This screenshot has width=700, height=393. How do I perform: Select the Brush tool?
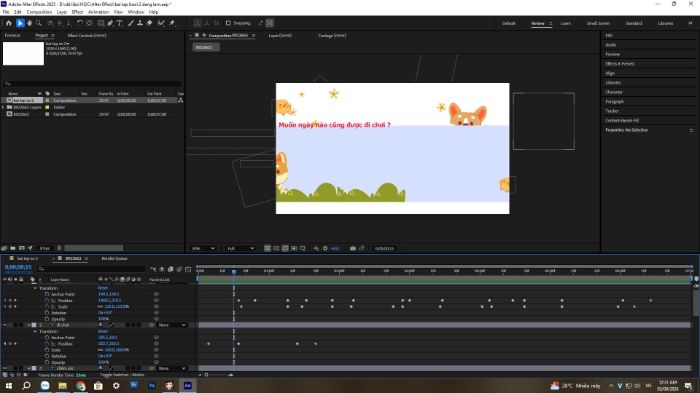pos(131,23)
